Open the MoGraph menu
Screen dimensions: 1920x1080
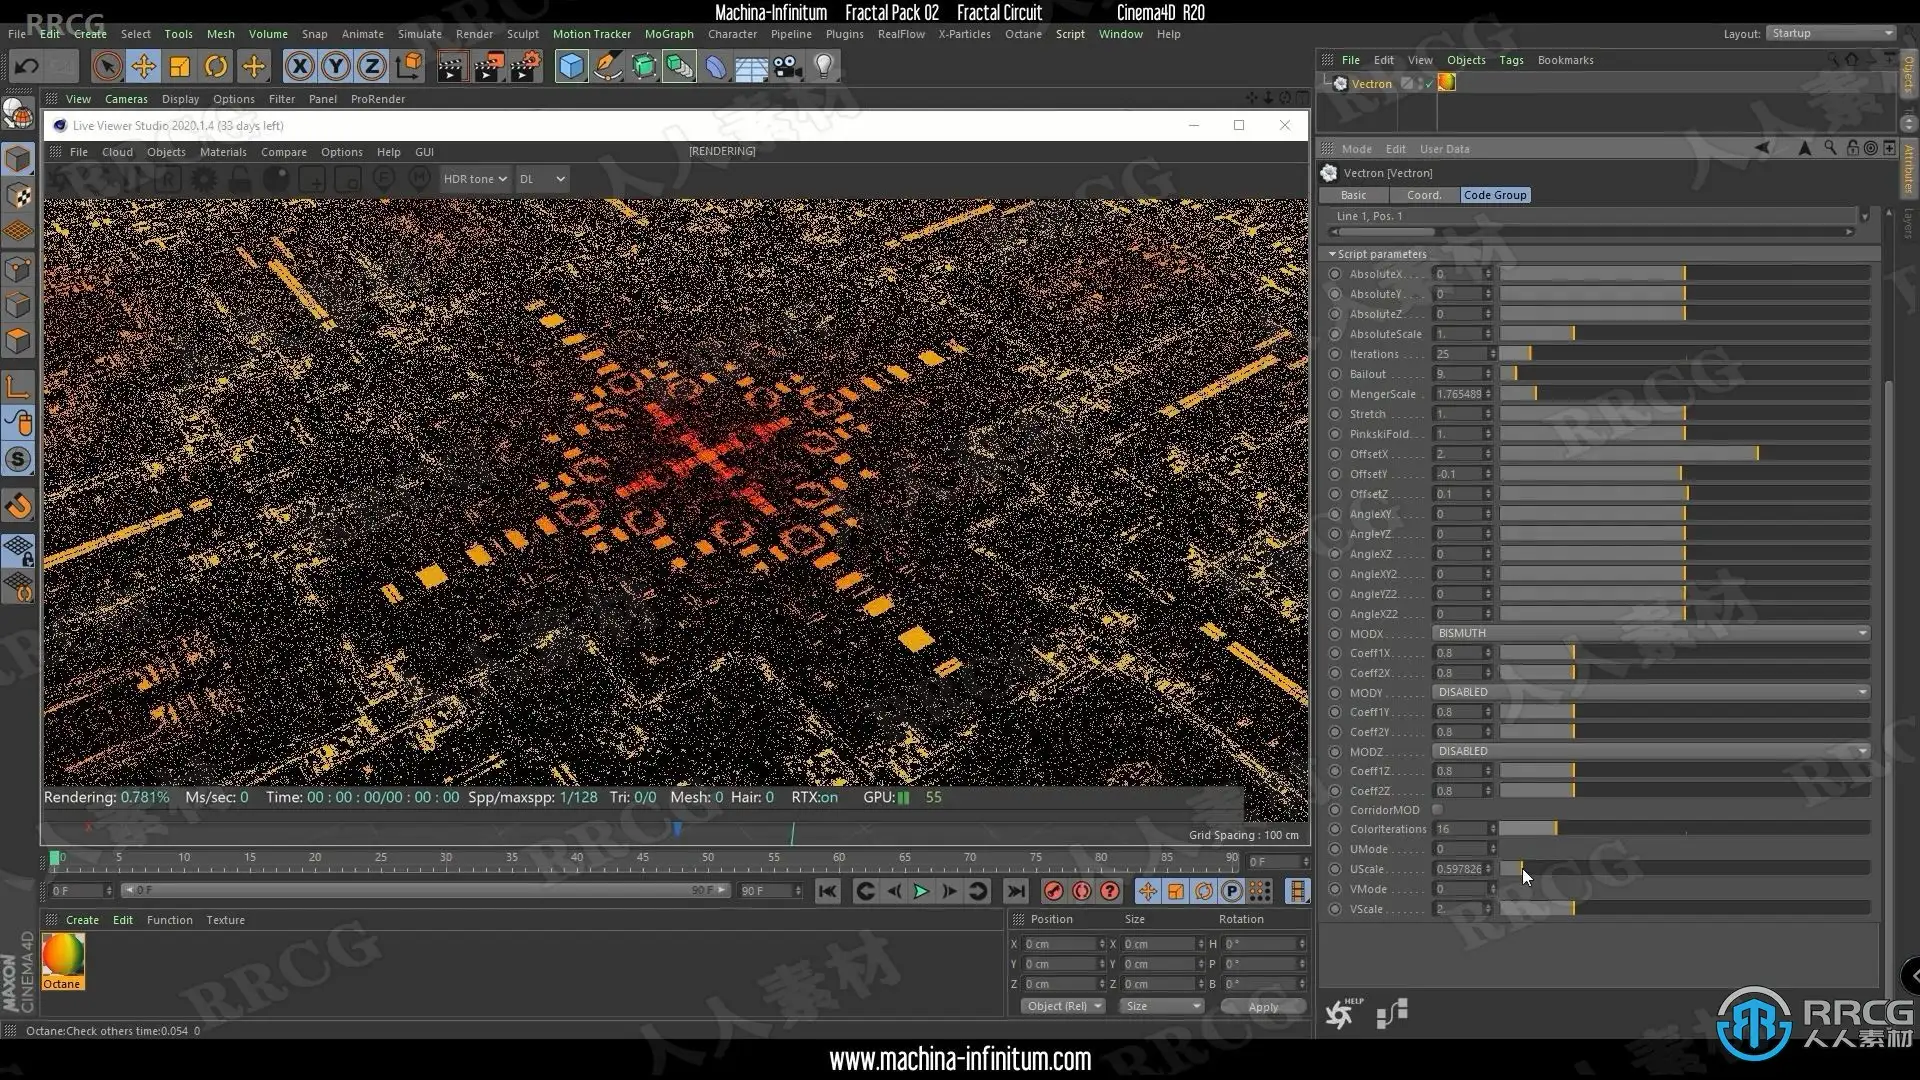click(x=668, y=34)
